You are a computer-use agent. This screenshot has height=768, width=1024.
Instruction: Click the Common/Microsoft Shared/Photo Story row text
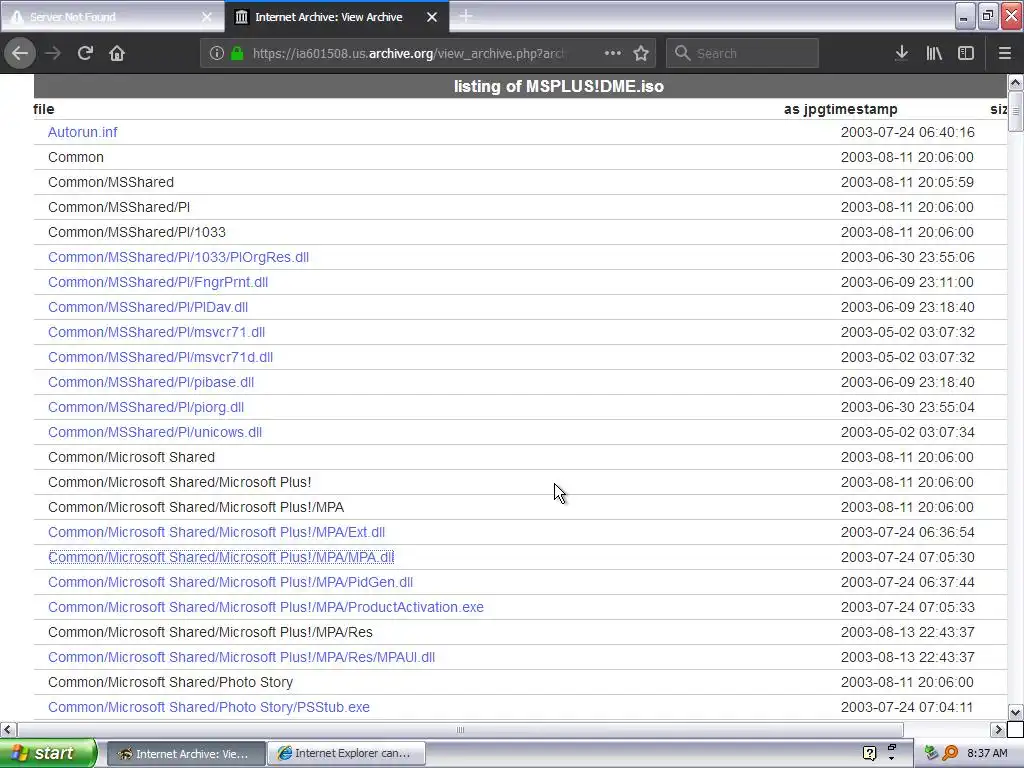170,682
